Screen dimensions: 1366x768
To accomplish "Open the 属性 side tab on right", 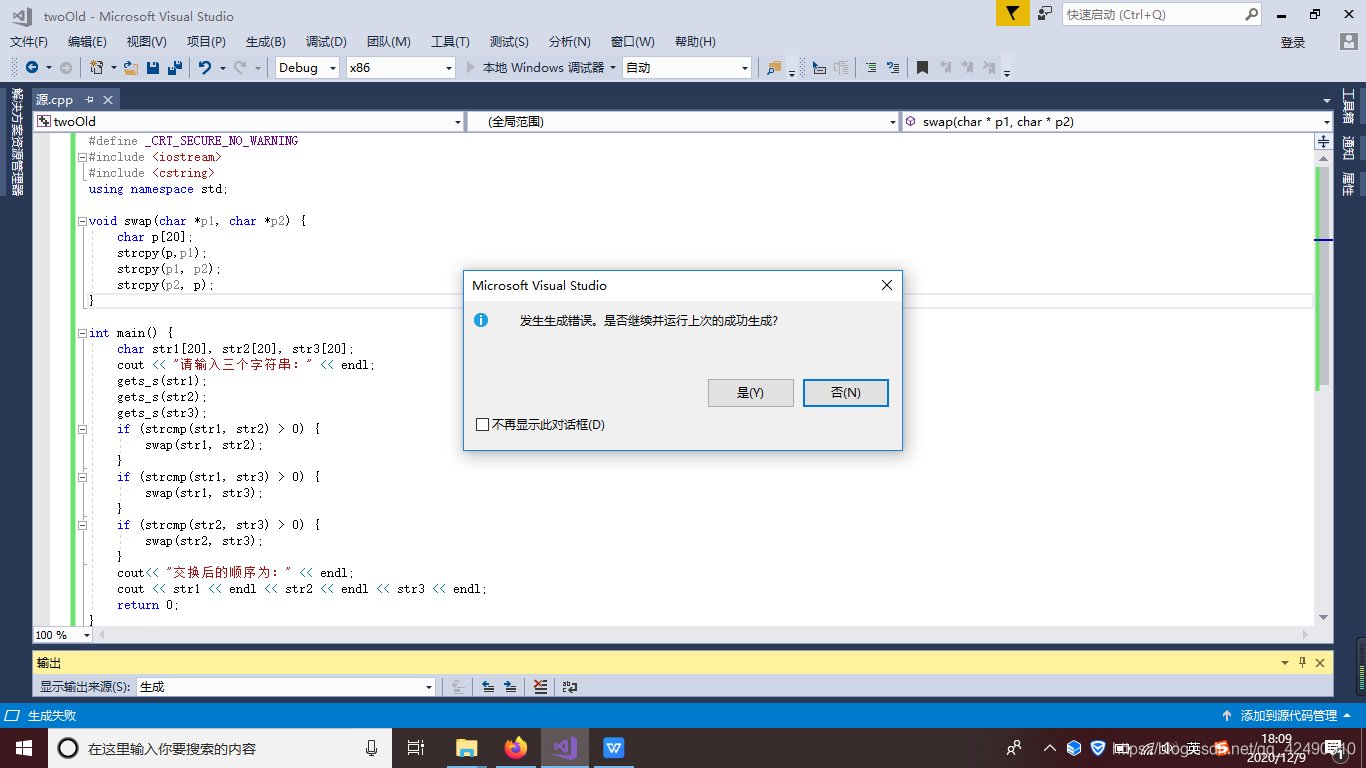I will point(1349,183).
